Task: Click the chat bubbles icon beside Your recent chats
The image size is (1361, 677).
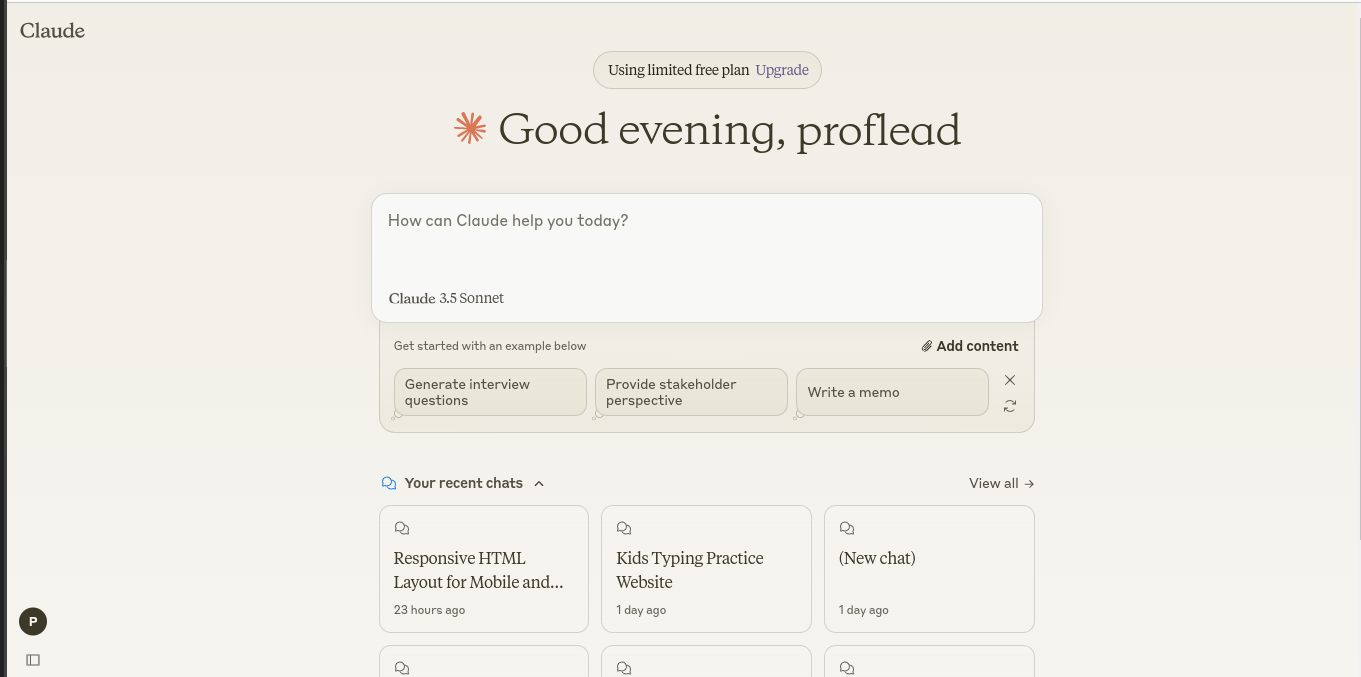Action: point(389,483)
